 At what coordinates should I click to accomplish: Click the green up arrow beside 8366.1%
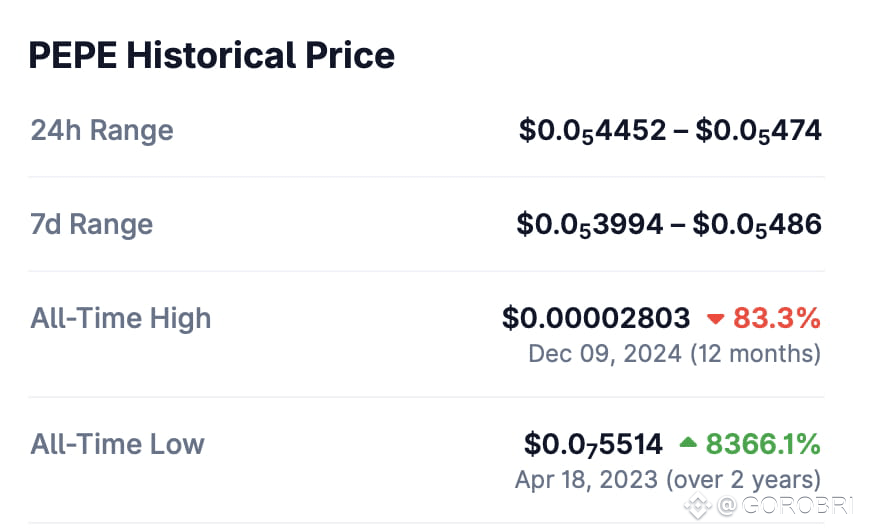pyautogui.click(x=688, y=443)
